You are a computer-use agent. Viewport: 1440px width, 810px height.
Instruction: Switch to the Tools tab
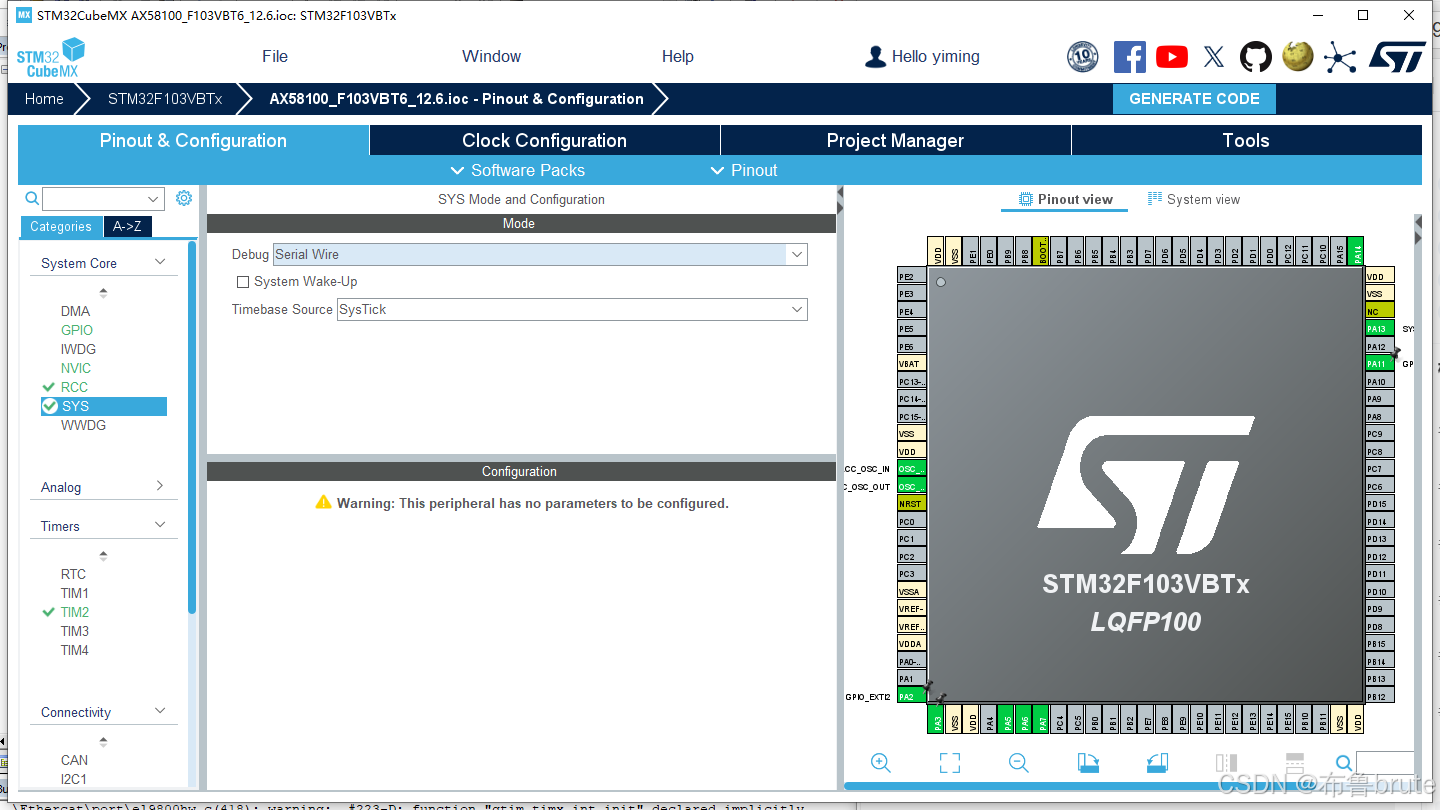click(x=1246, y=140)
